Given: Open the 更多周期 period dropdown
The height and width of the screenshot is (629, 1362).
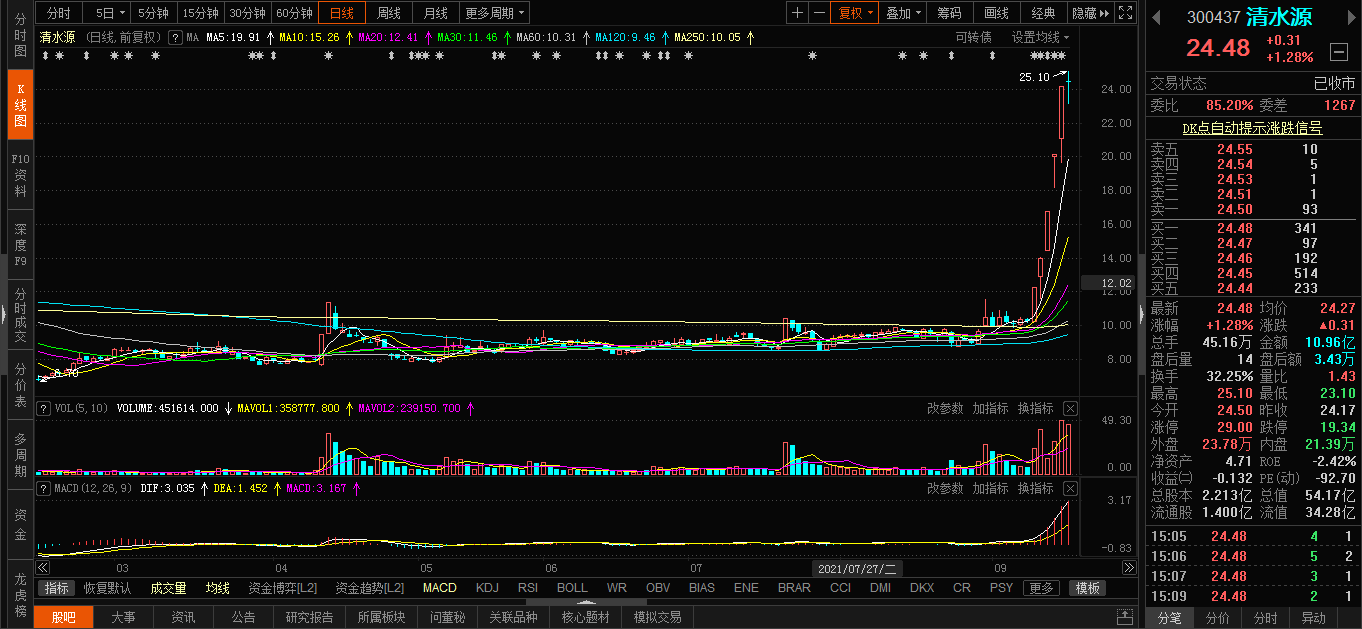Looking at the screenshot, I should click(494, 13).
